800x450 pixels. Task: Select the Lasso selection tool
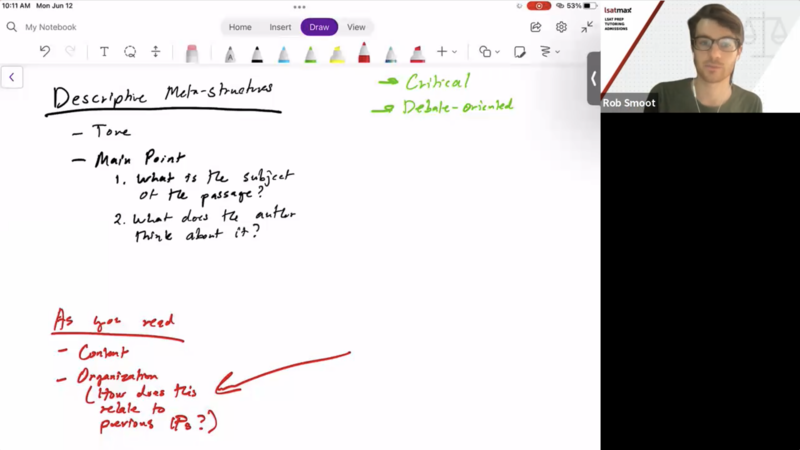pyautogui.click(x=130, y=52)
